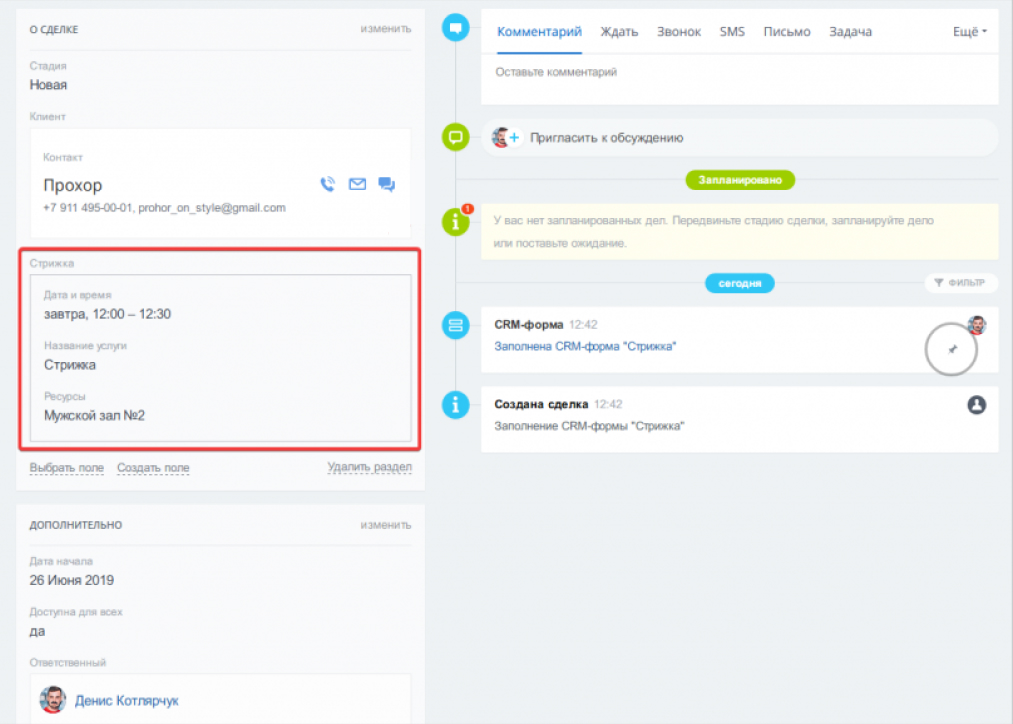Screen dimensions: 1013x724
Task: Click изменить in О сделке section
Action: [386, 29]
